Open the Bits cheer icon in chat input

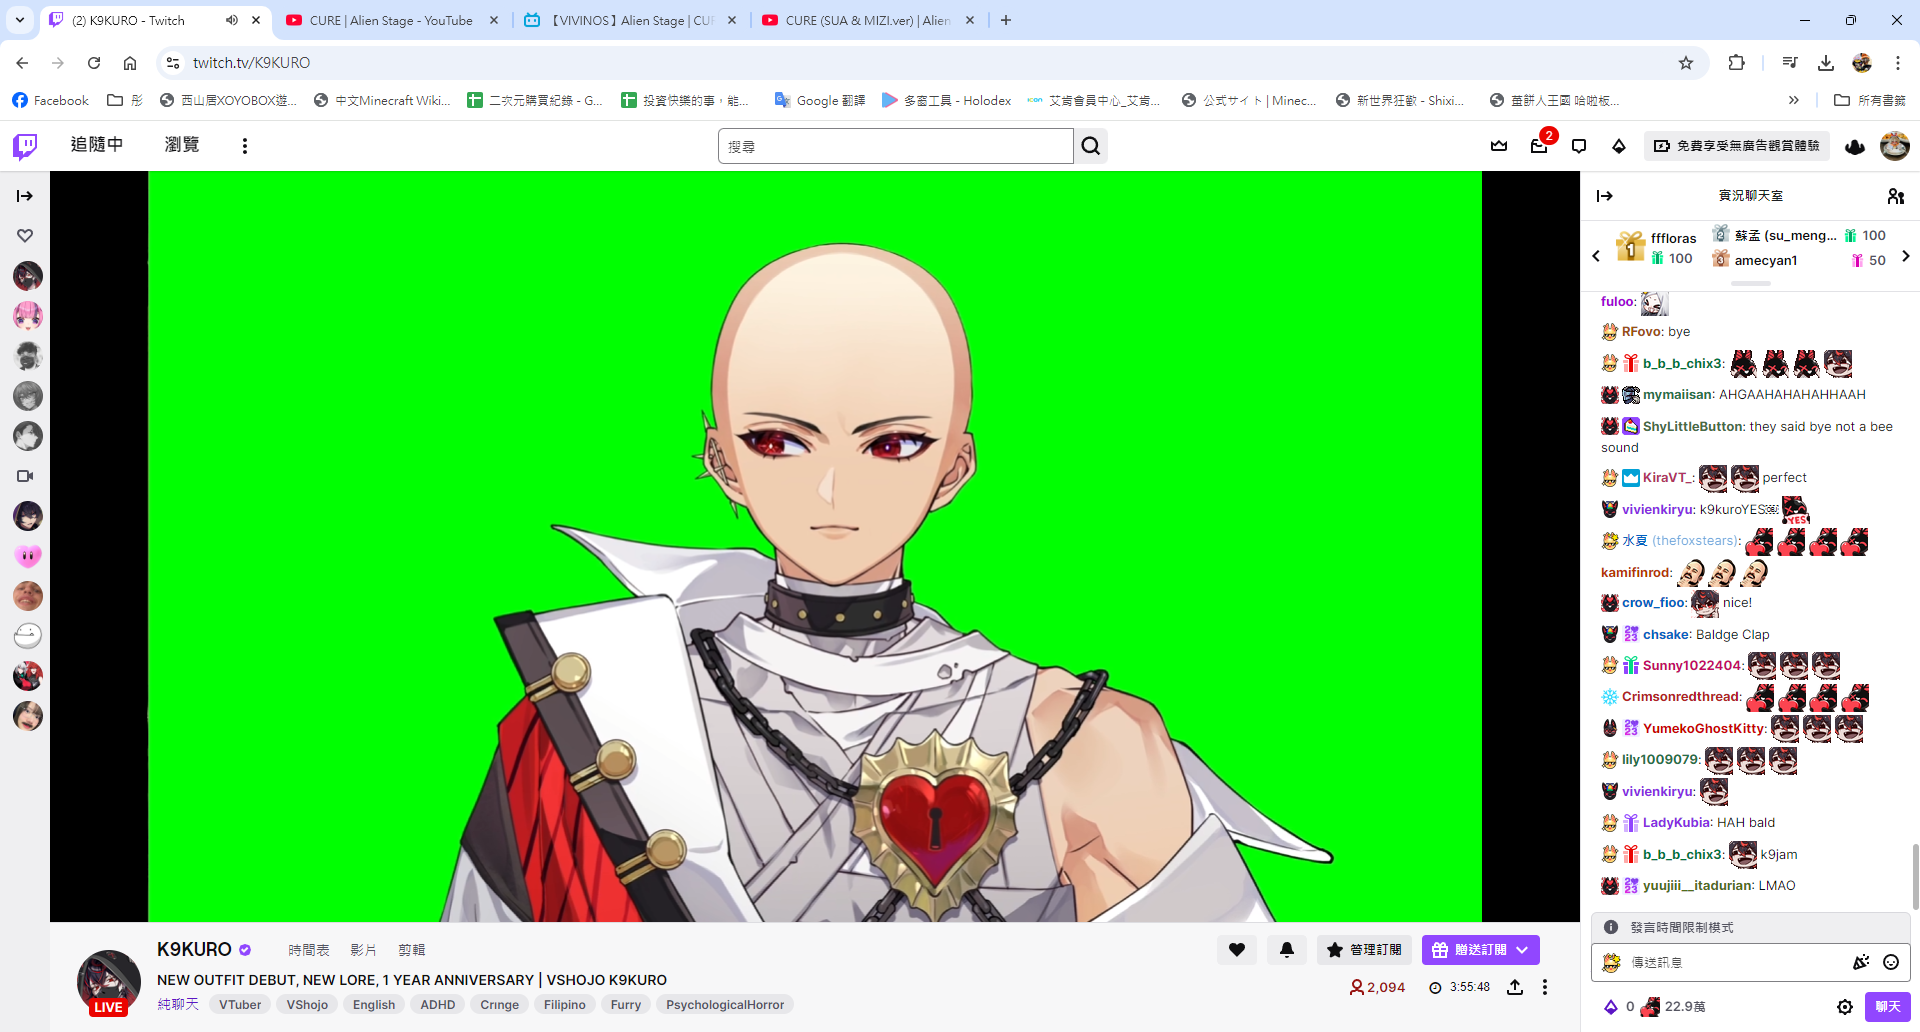[x=1861, y=962]
